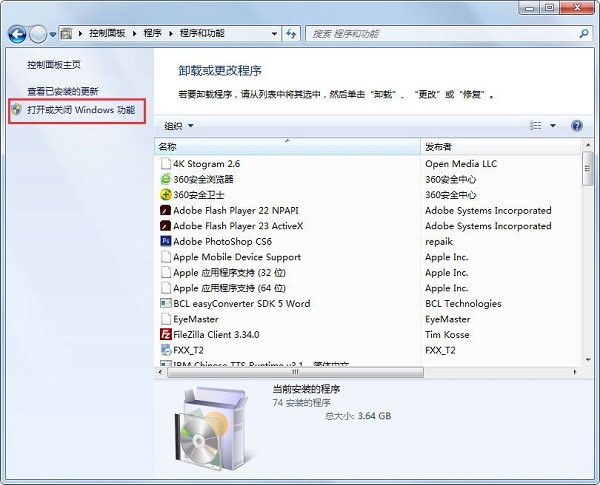Select the Apple Mobile Device Support entry
600x485 pixels.
click(236, 257)
